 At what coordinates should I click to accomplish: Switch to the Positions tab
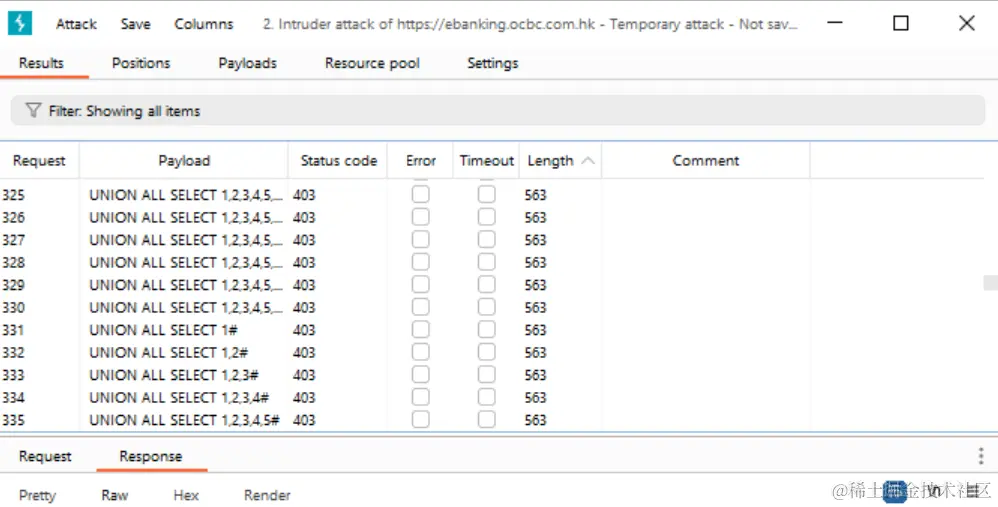pos(141,63)
